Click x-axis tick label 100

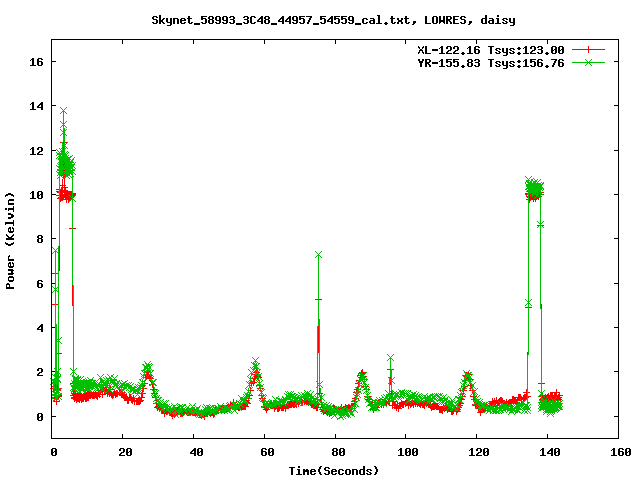[x=408, y=452]
